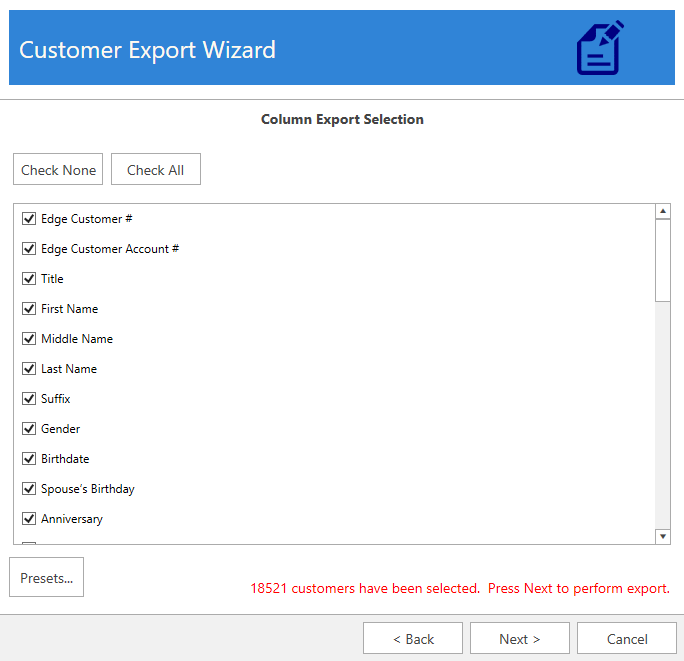Uncheck the Edge Customer # checkbox

click(29, 219)
